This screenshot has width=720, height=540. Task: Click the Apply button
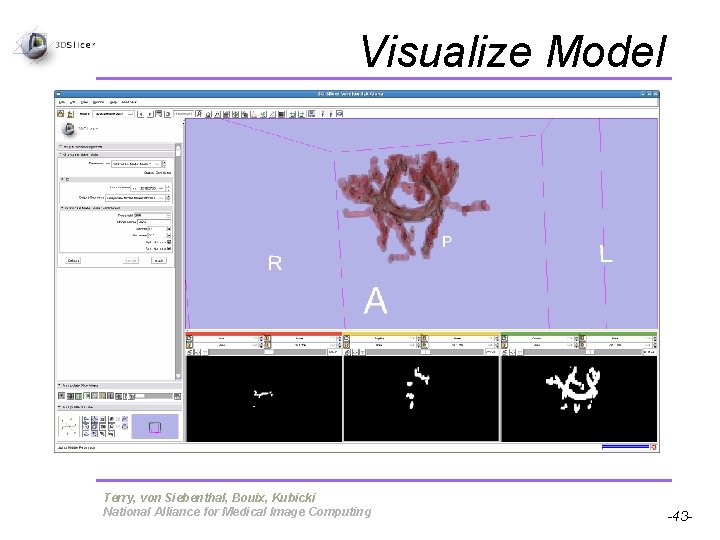pos(159,261)
